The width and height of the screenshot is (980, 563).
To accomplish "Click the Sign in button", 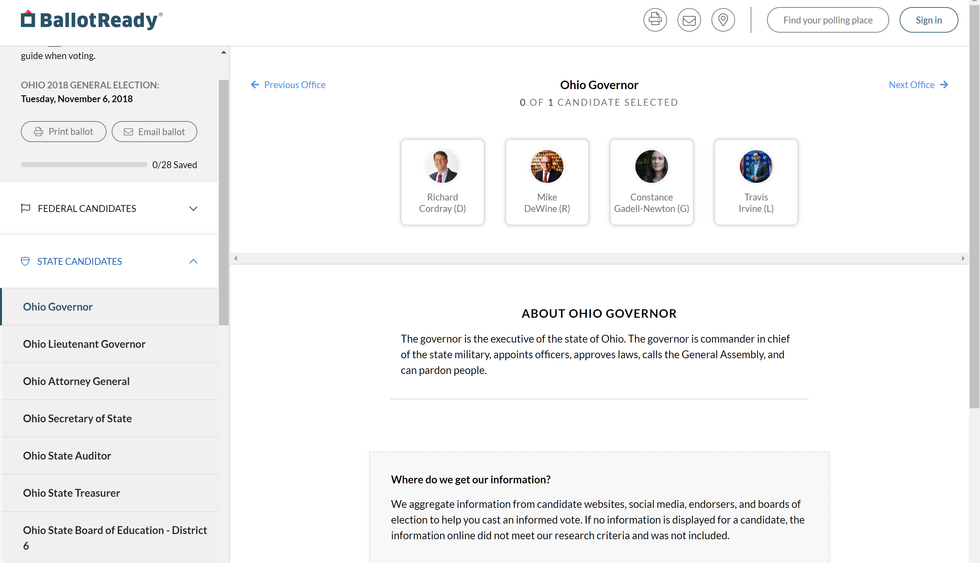I will (928, 20).
